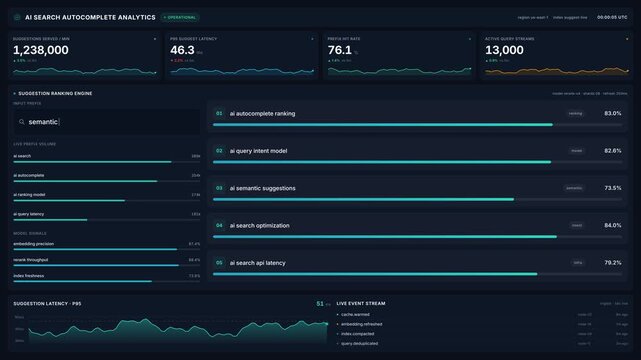The height and width of the screenshot is (360, 641).
Task: Click the tag chip on ai search api latency row
Action: point(578,263)
